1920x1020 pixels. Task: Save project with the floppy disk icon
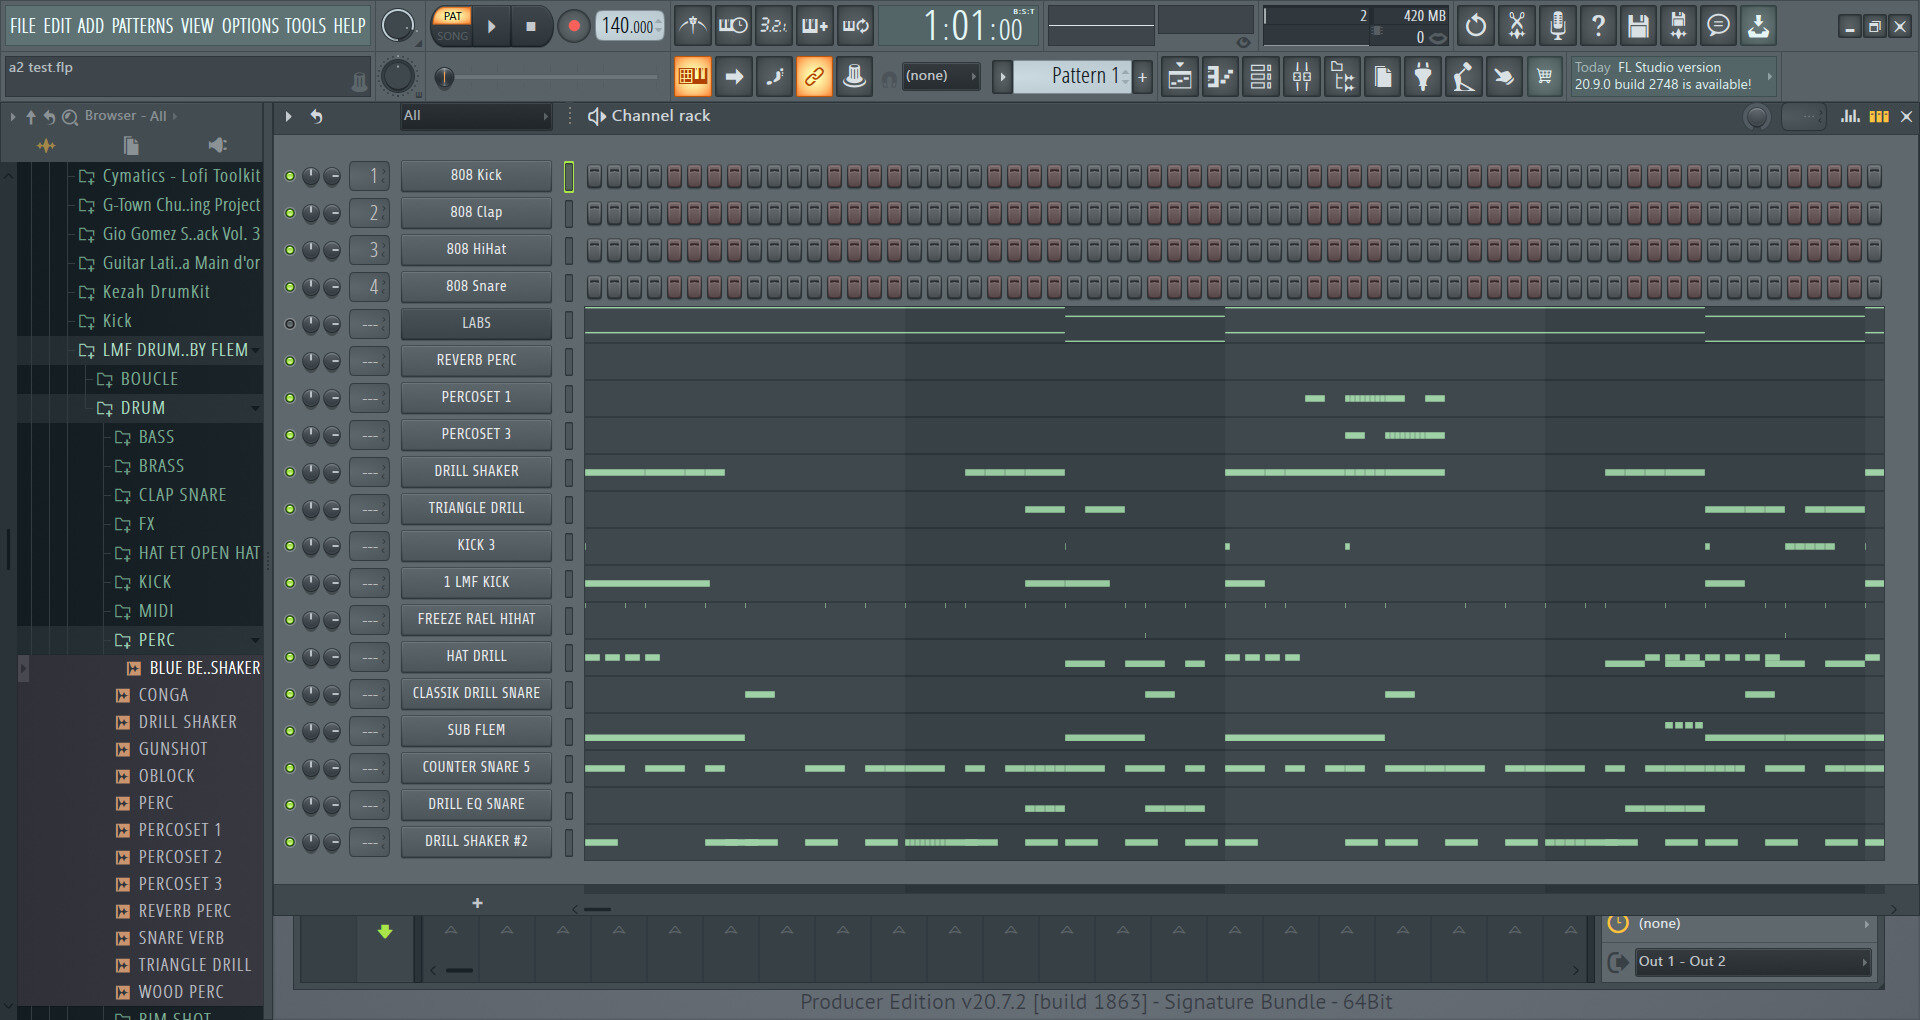tap(1638, 26)
